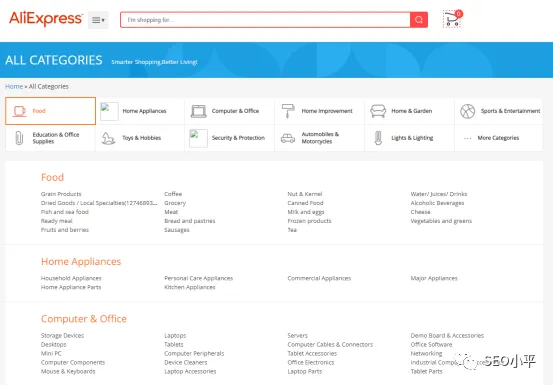Click the Home & Garden sofa icon
553x386 pixels.
tap(378, 111)
